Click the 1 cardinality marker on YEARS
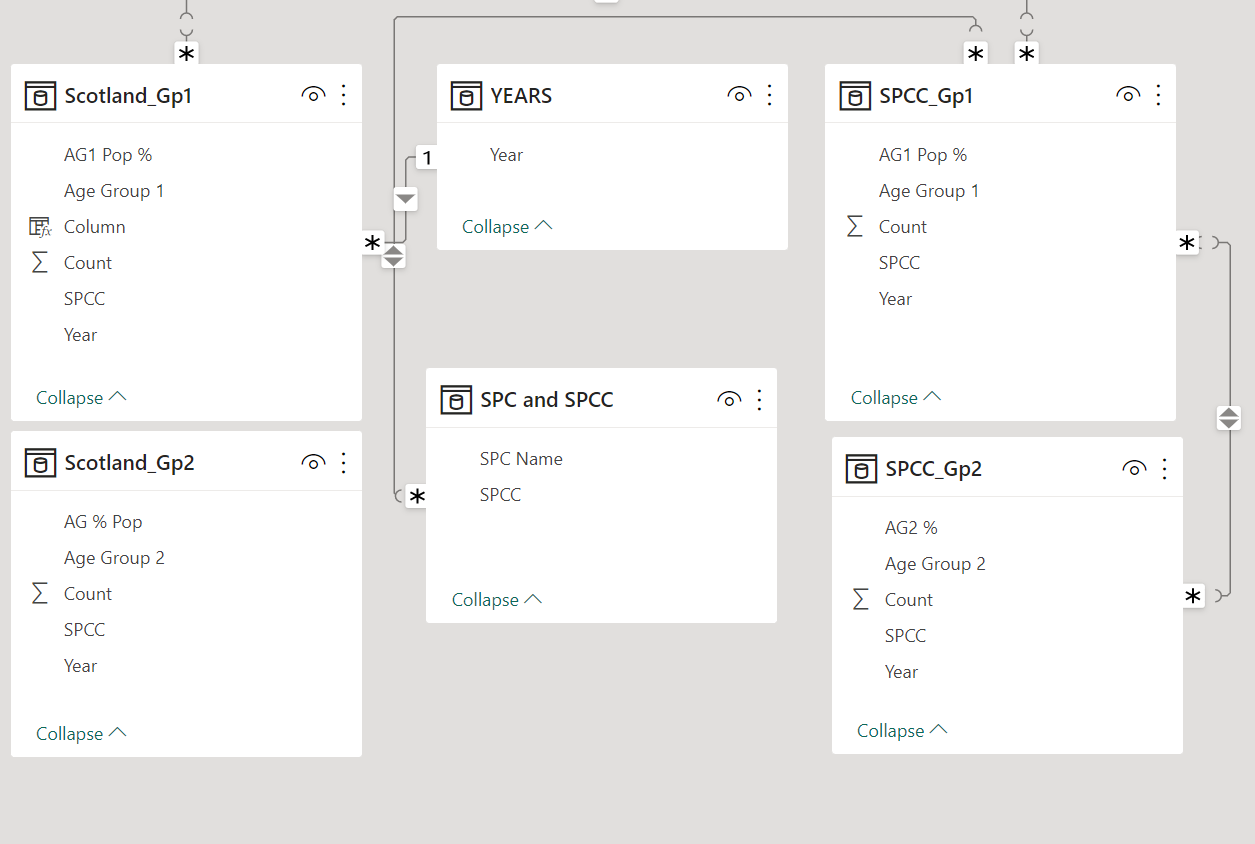Viewport: 1255px width, 844px height. pos(427,158)
